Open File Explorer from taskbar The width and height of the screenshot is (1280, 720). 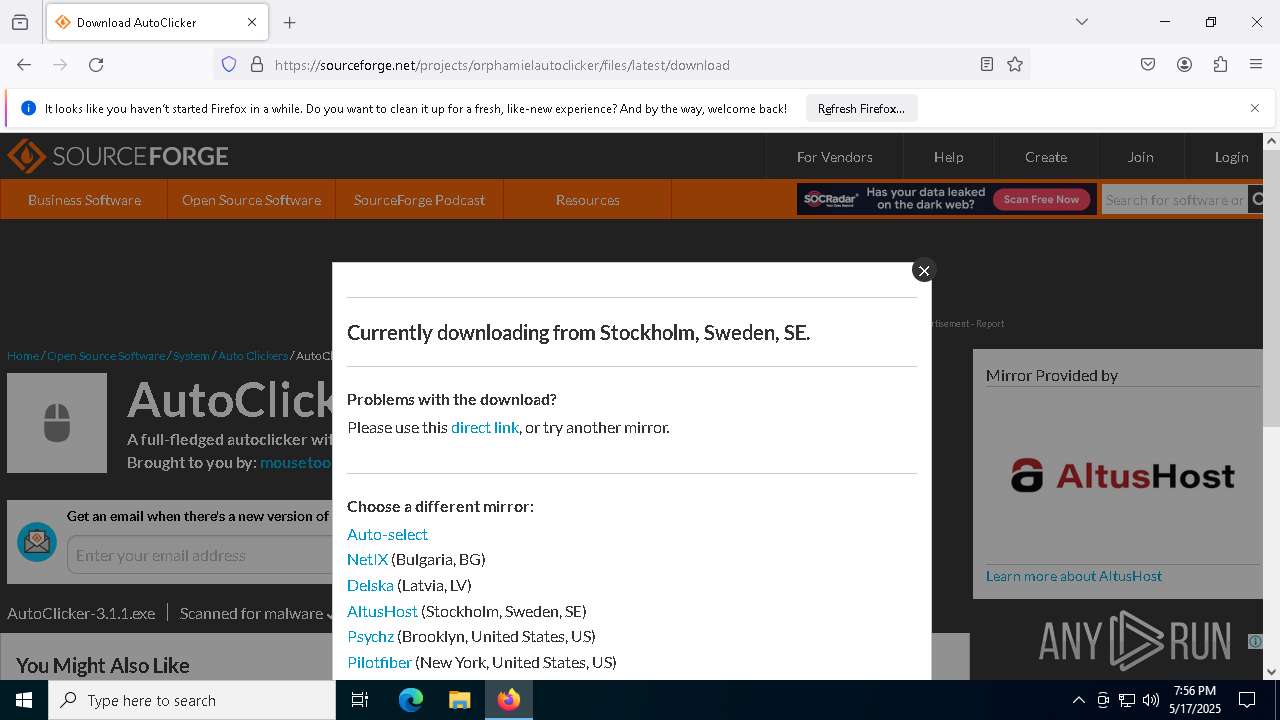coord(459,700)
